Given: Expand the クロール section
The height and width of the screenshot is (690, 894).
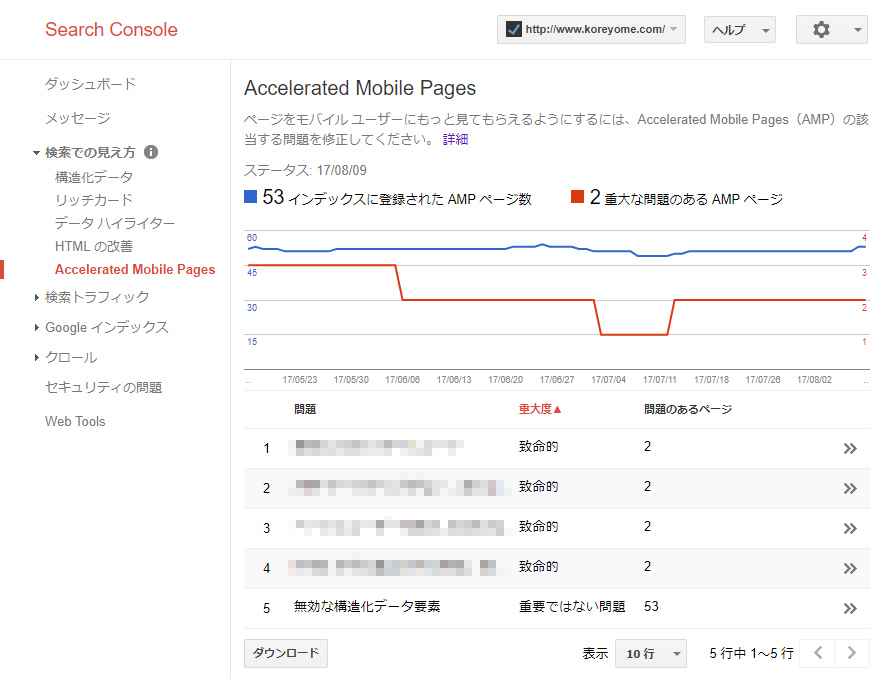Looking at the screenshot, I should pyautogui.click(x=36, y=358).
